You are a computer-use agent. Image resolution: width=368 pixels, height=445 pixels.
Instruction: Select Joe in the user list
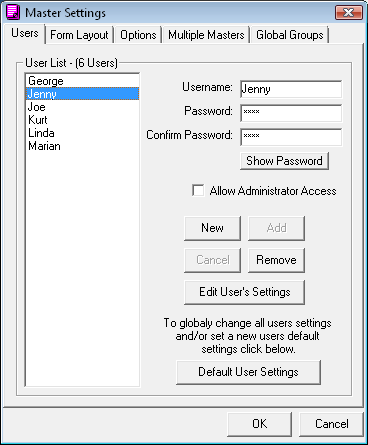click(x=82, y=107)
